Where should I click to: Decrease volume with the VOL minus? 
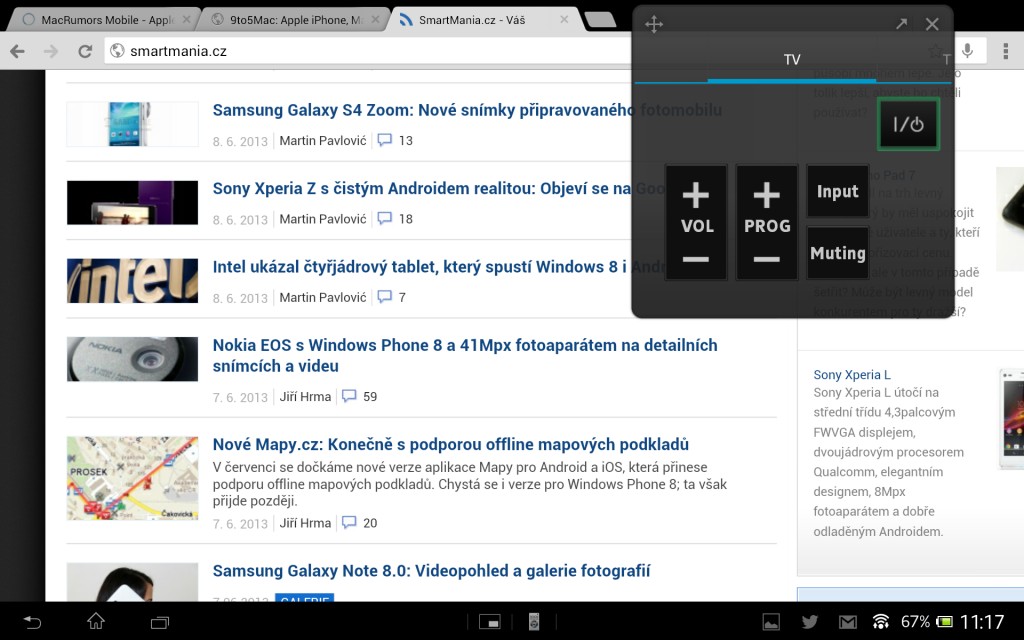(696, 259)
